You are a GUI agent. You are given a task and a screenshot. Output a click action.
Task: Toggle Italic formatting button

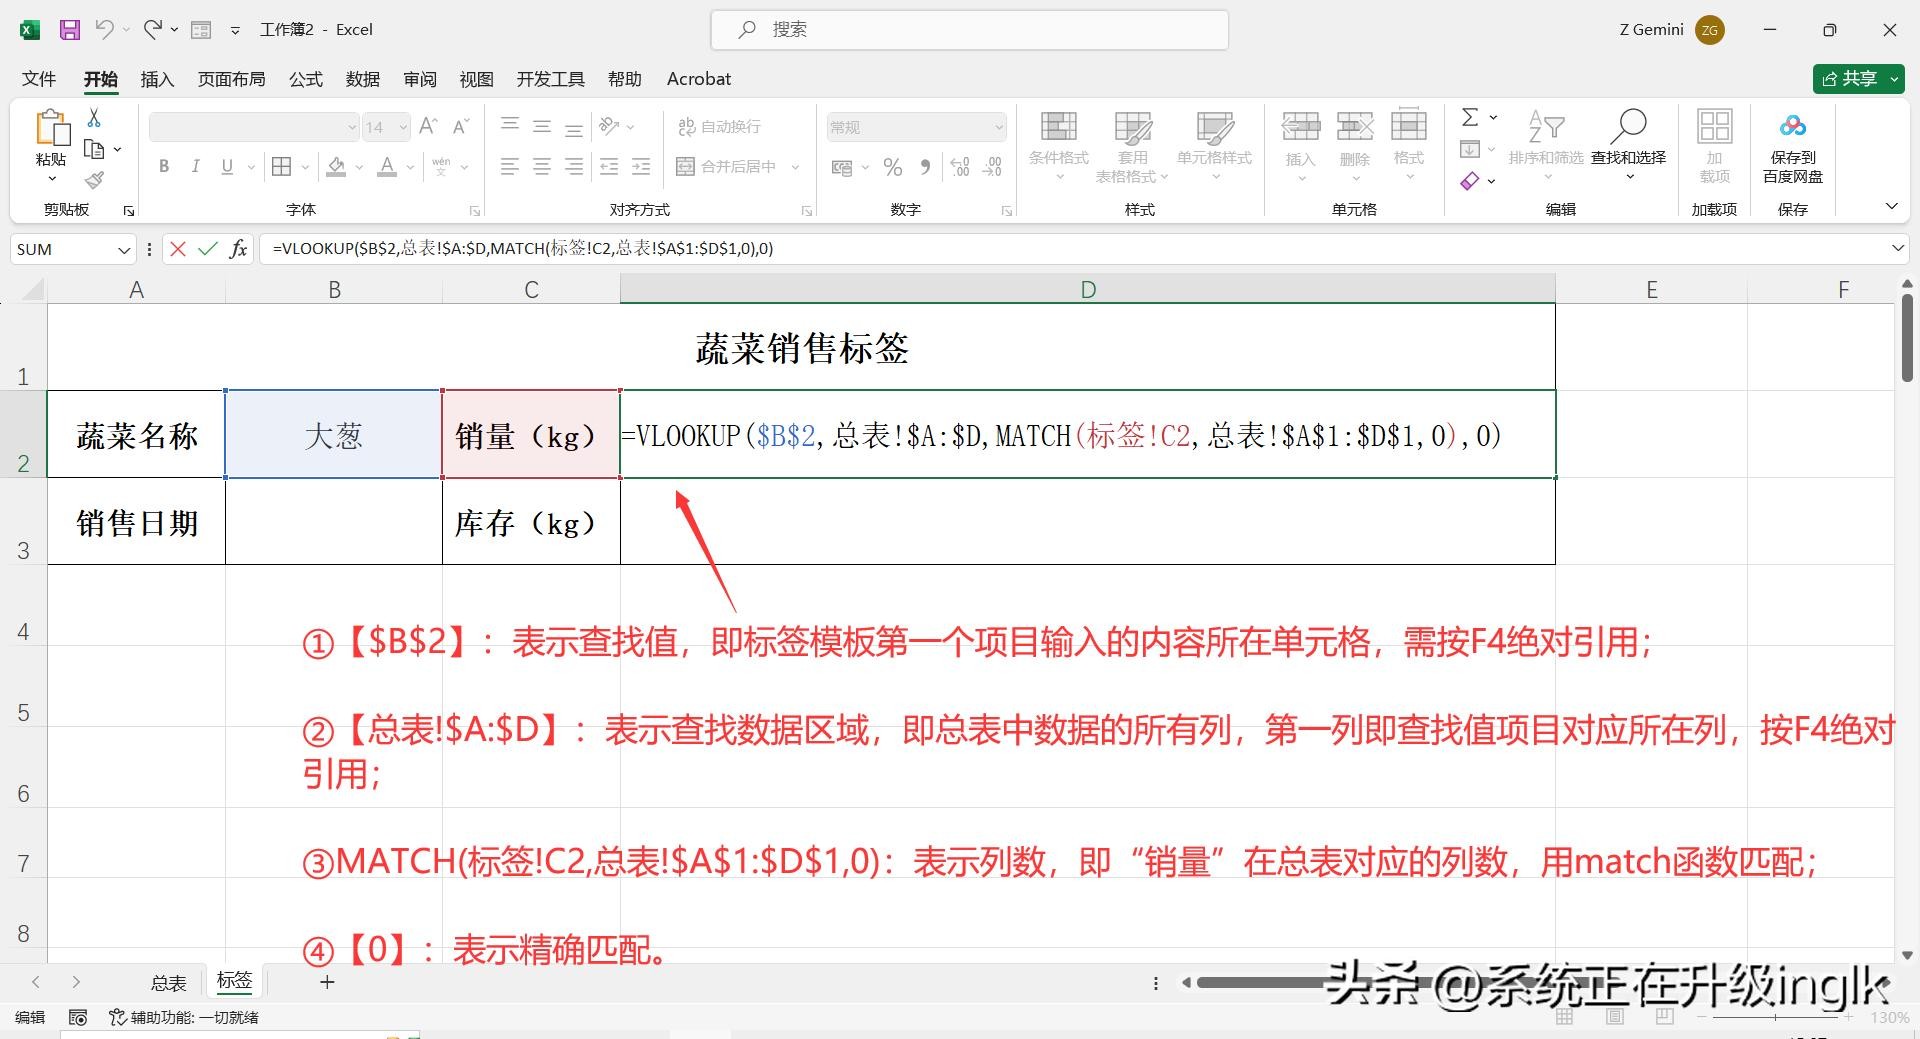196,167
